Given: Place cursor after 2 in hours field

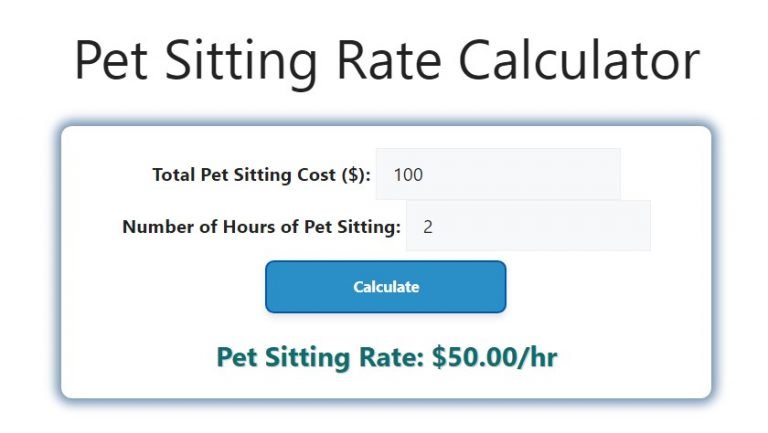Looking at the screenshot, I should pyautogui.click(x=435, y=227).
